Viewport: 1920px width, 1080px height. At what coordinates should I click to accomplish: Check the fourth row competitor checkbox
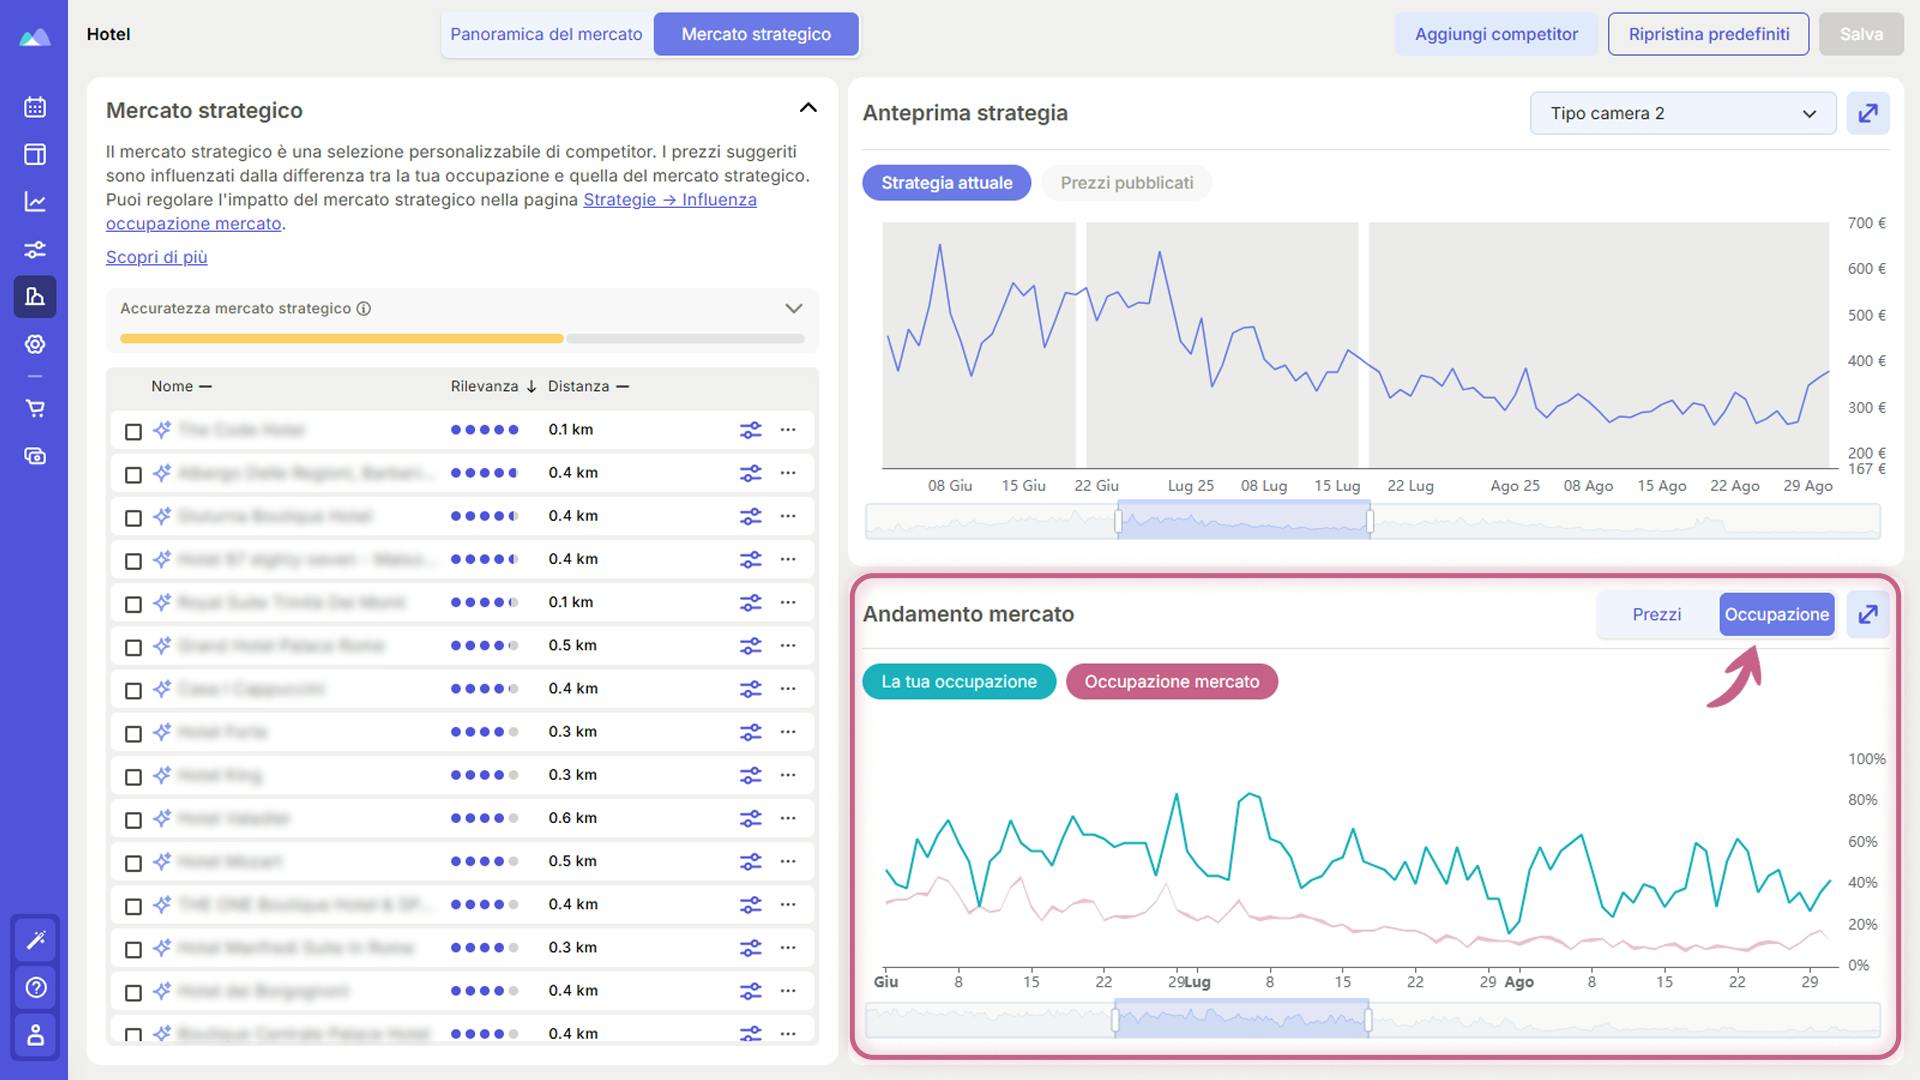(x=133, y=561)
